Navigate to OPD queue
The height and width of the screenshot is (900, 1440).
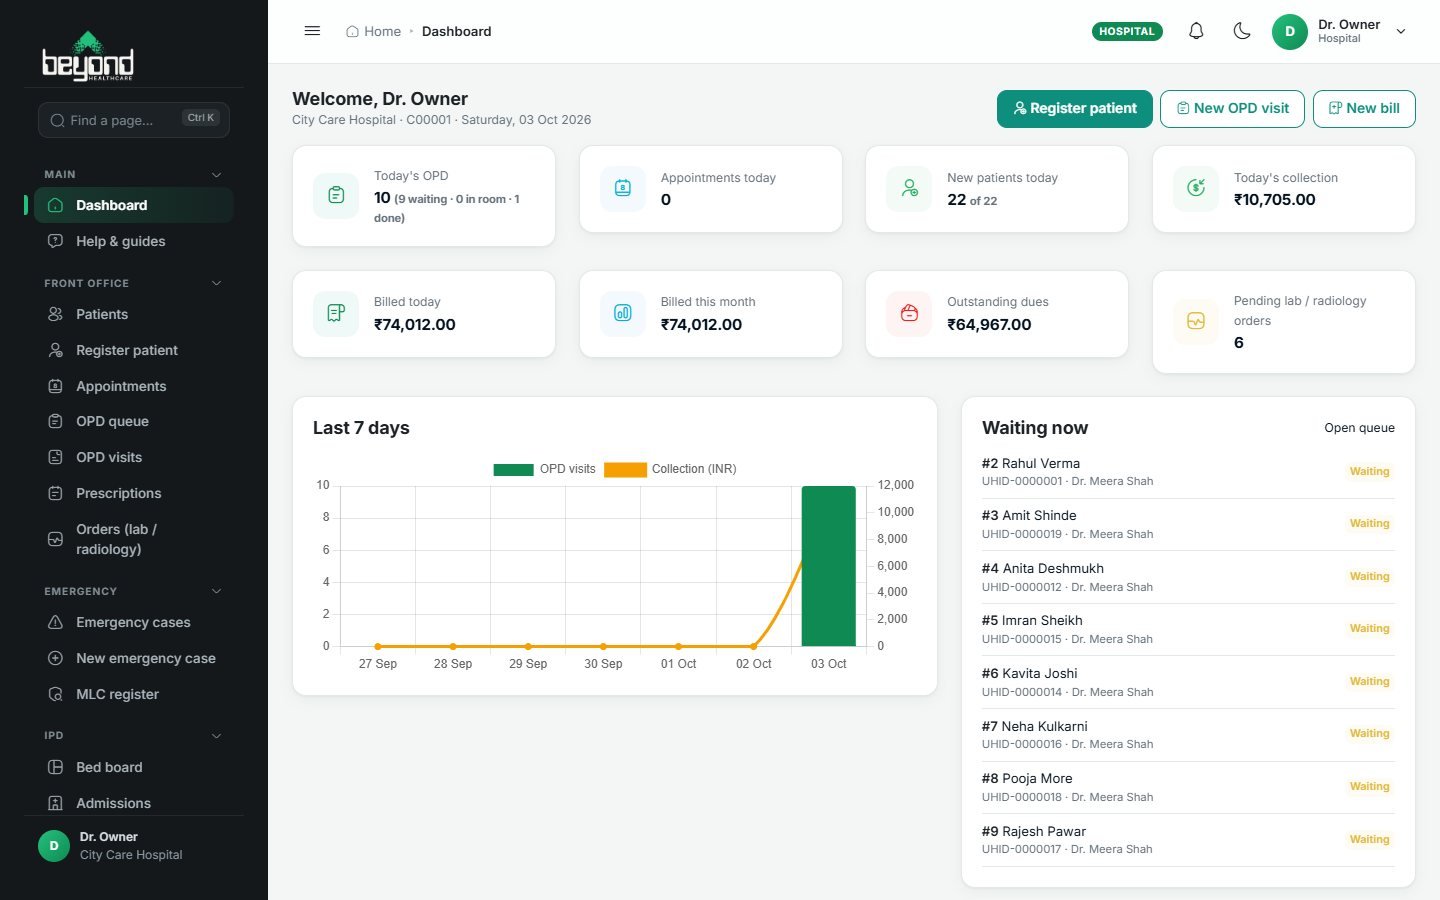click(x=134, y=421)
